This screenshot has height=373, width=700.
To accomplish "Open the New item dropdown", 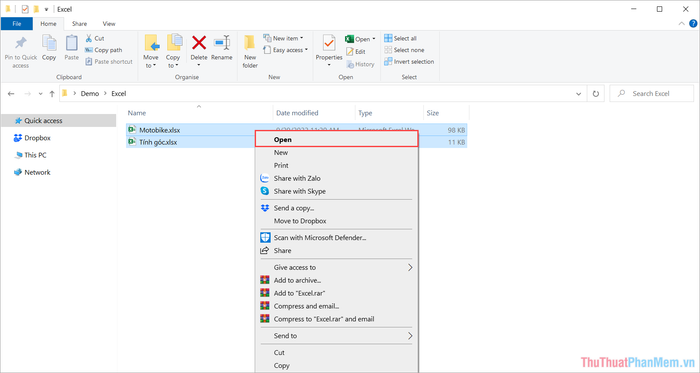I will click(x=283, y=38).
